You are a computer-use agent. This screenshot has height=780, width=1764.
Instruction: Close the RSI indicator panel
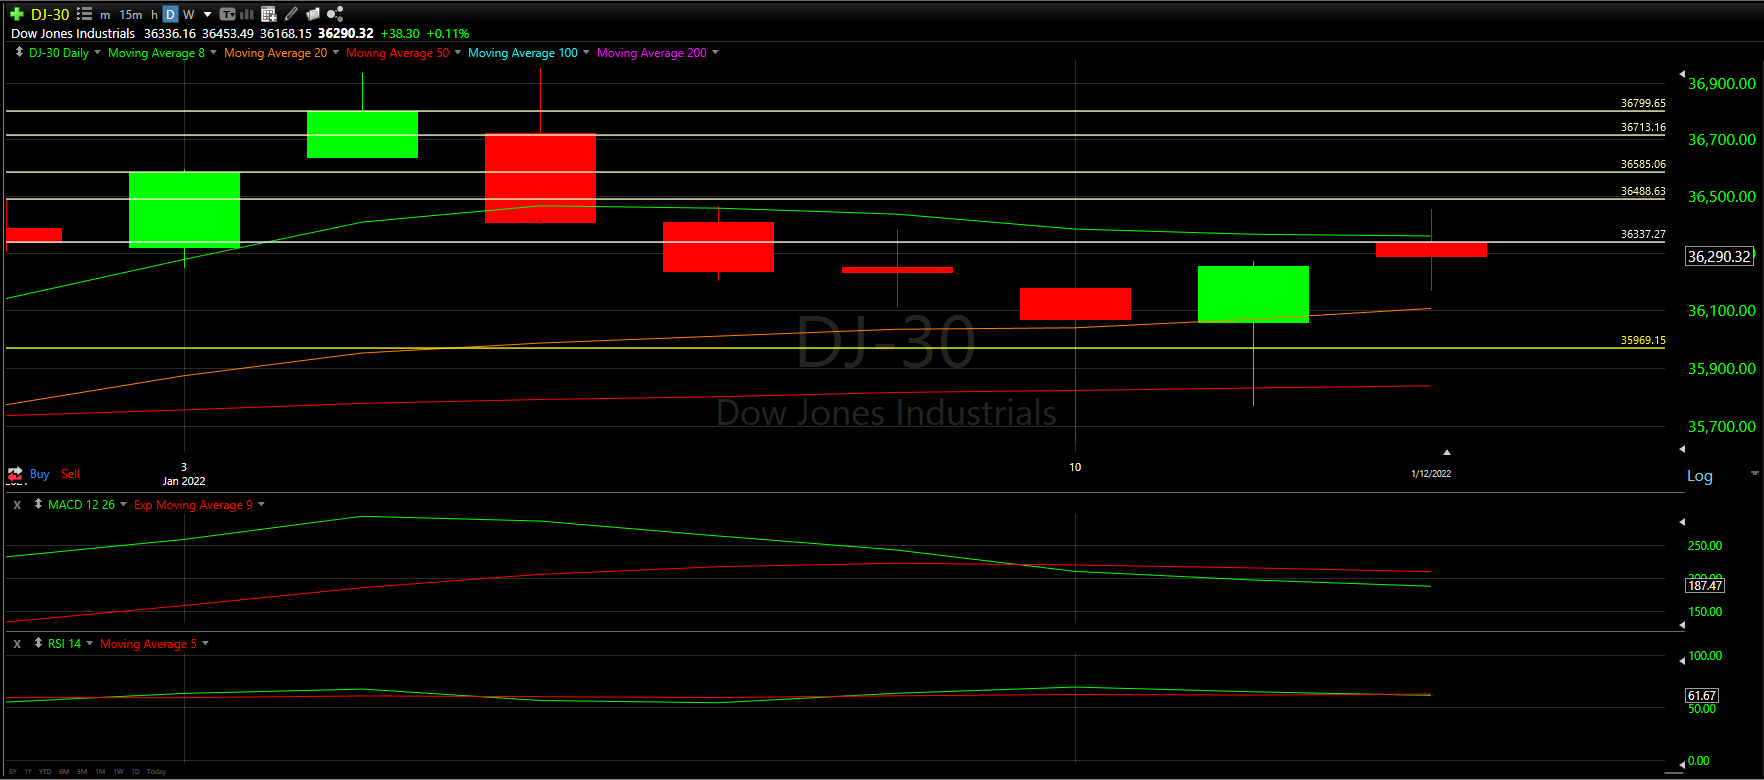(x=17, y=644)
